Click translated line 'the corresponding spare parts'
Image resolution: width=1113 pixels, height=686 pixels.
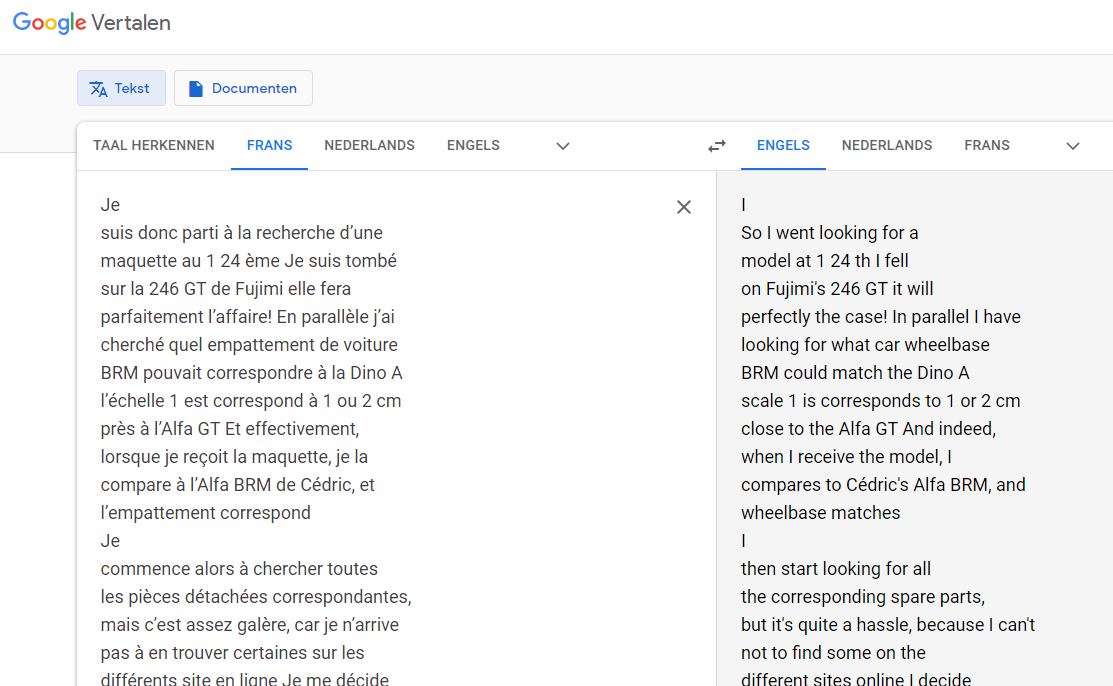(862, 597)
